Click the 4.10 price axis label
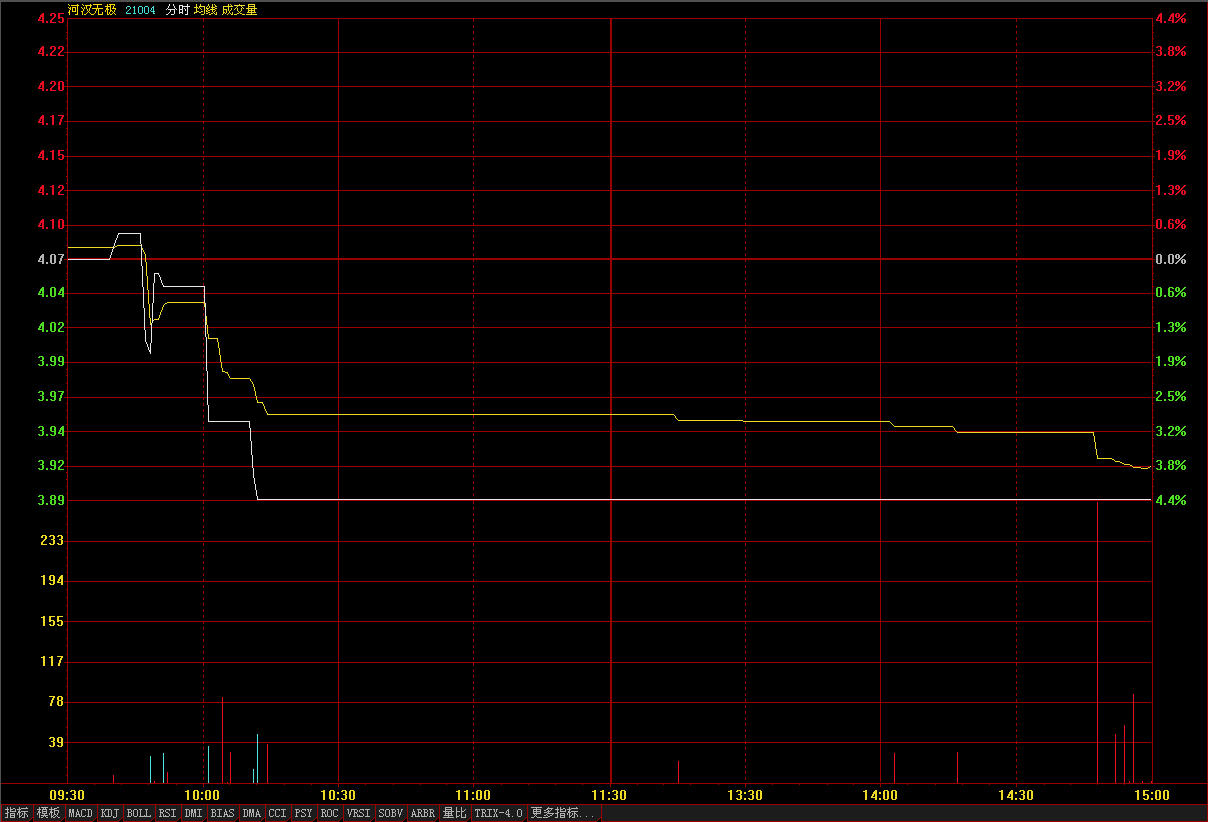 (x=49, y=224)
